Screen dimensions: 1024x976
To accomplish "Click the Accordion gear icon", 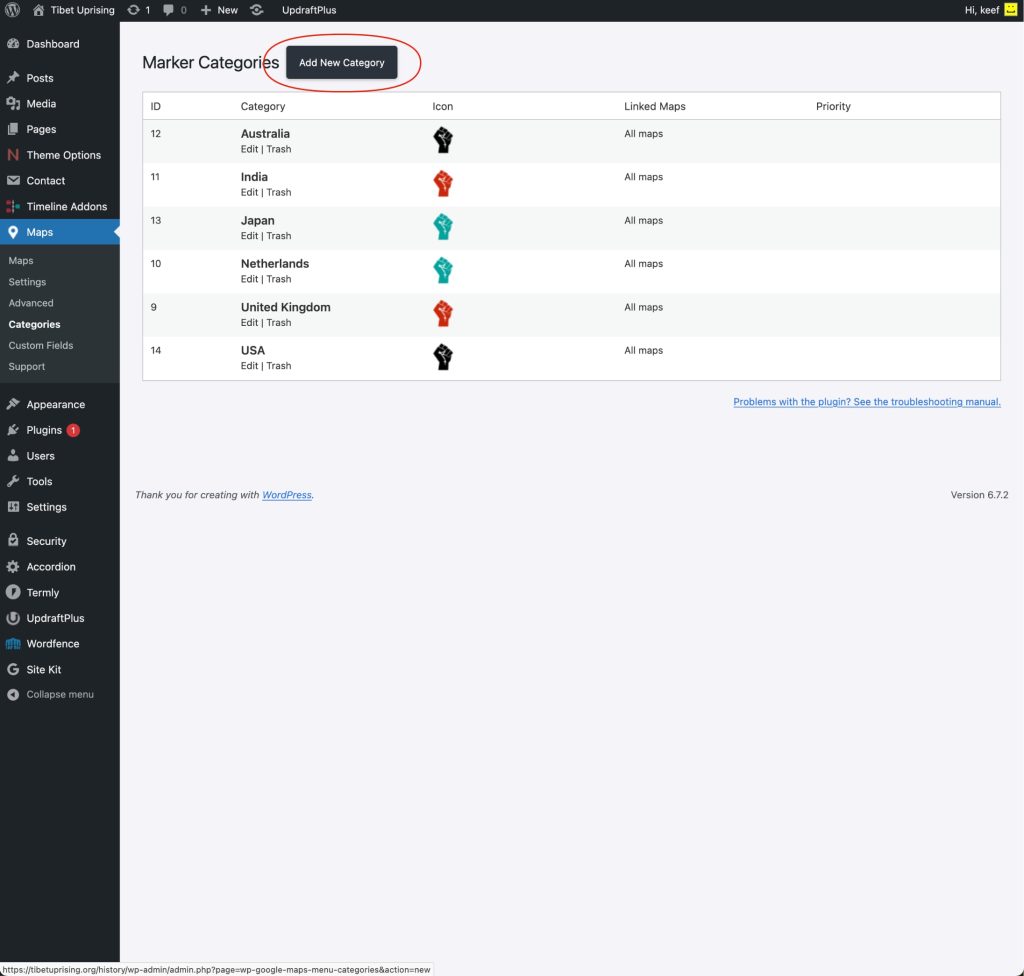I will coord(13,566).
